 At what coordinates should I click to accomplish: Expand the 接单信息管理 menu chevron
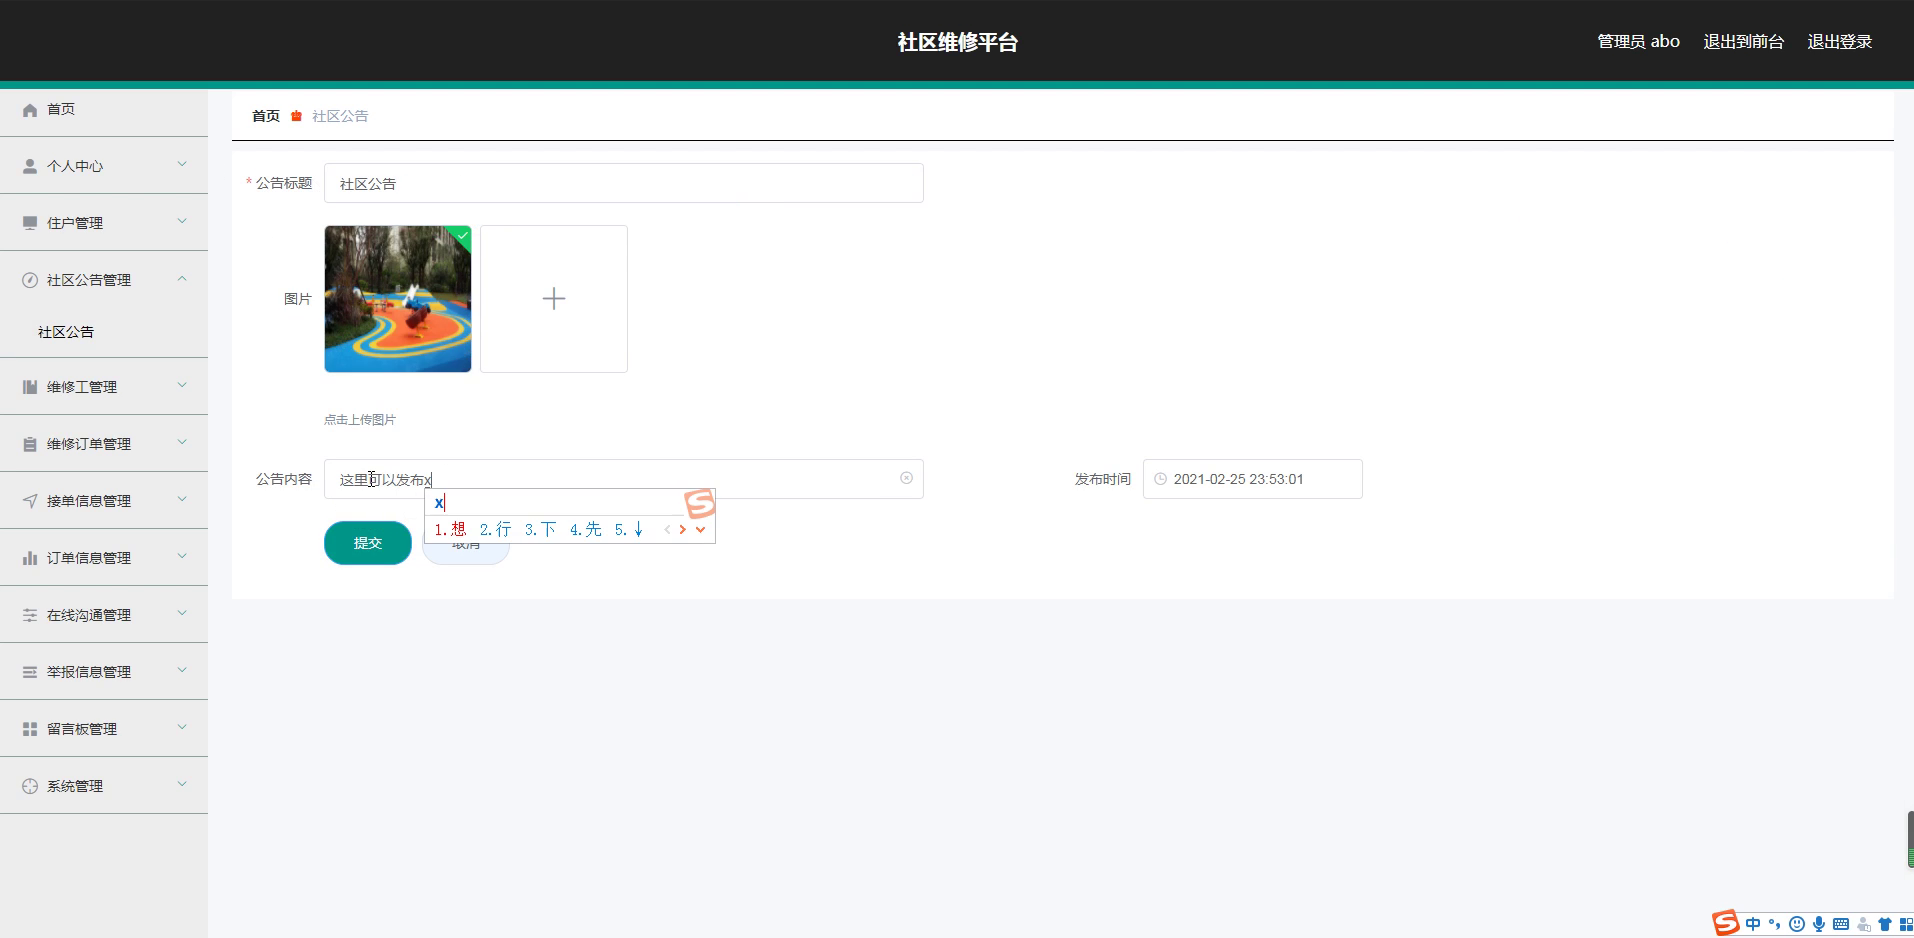182,499
